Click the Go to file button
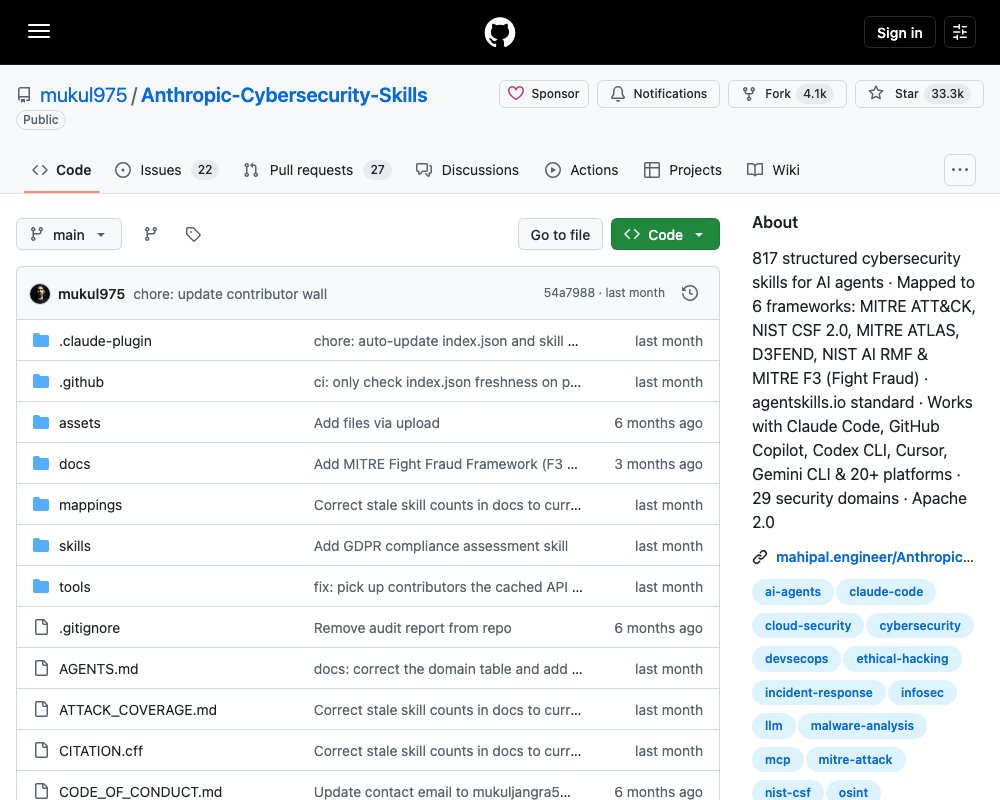This screenshot has height=800, width=1000. coord(560,234)
